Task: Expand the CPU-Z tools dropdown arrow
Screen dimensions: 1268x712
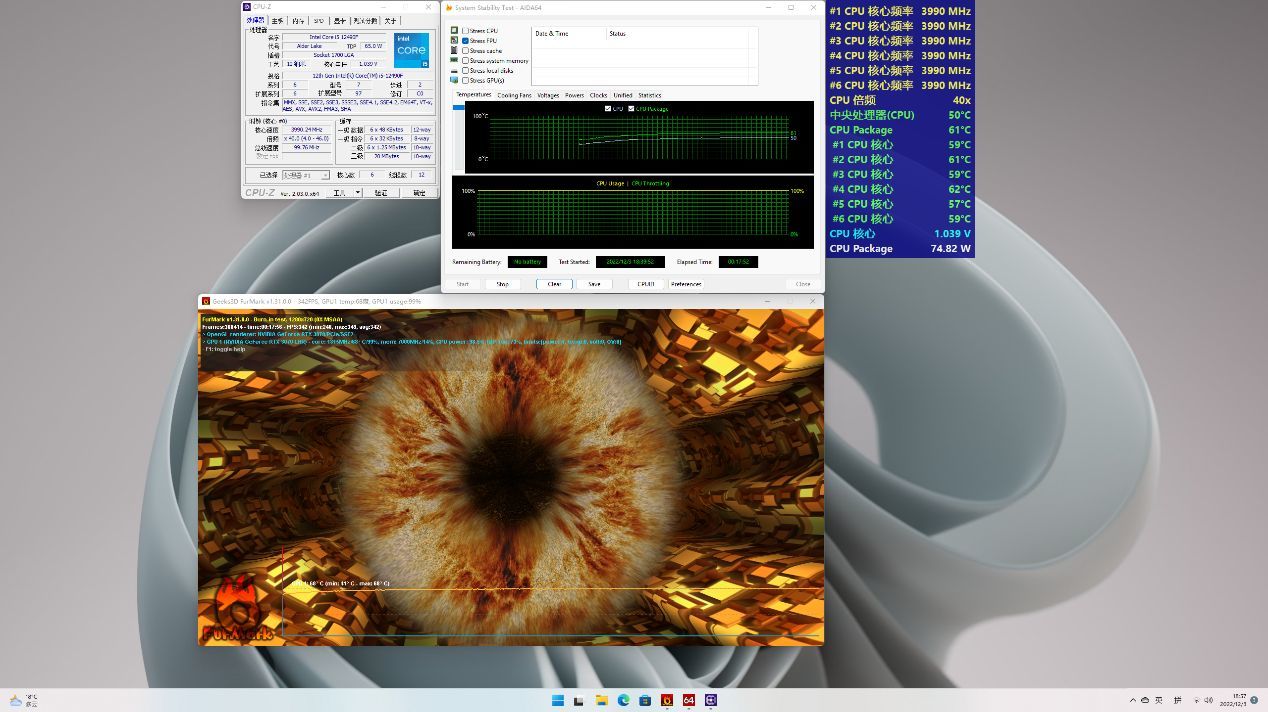Action: coord(357,192)
